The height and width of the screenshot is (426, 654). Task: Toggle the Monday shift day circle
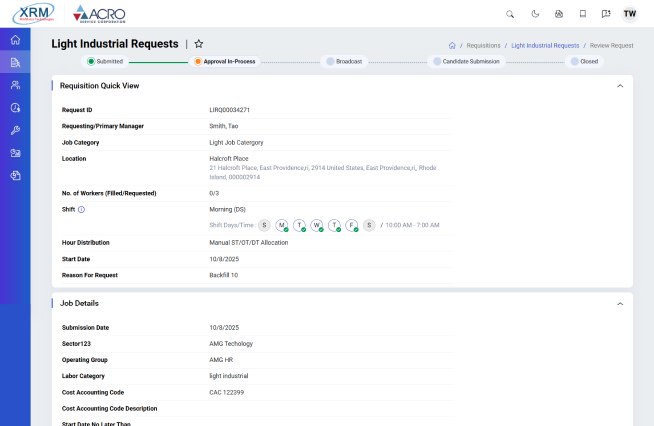(282, 225)
